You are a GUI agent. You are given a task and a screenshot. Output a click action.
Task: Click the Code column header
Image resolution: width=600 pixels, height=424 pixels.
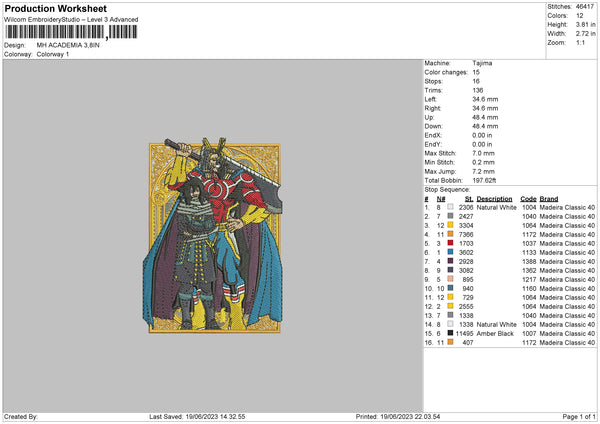pyautogui.click(x=528, y=198)
